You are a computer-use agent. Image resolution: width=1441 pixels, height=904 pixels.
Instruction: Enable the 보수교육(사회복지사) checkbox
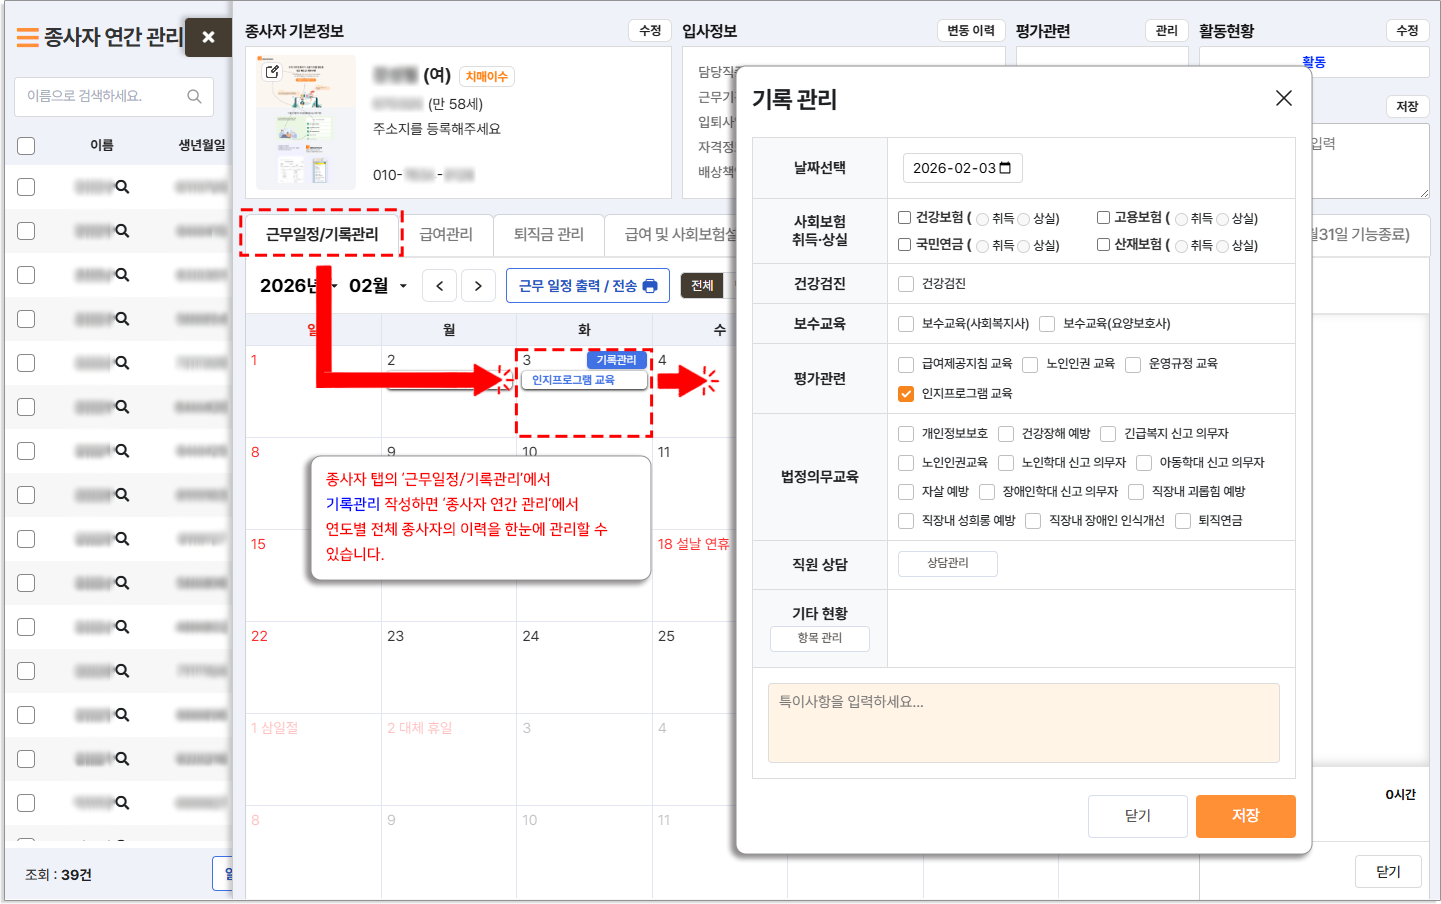906,324
